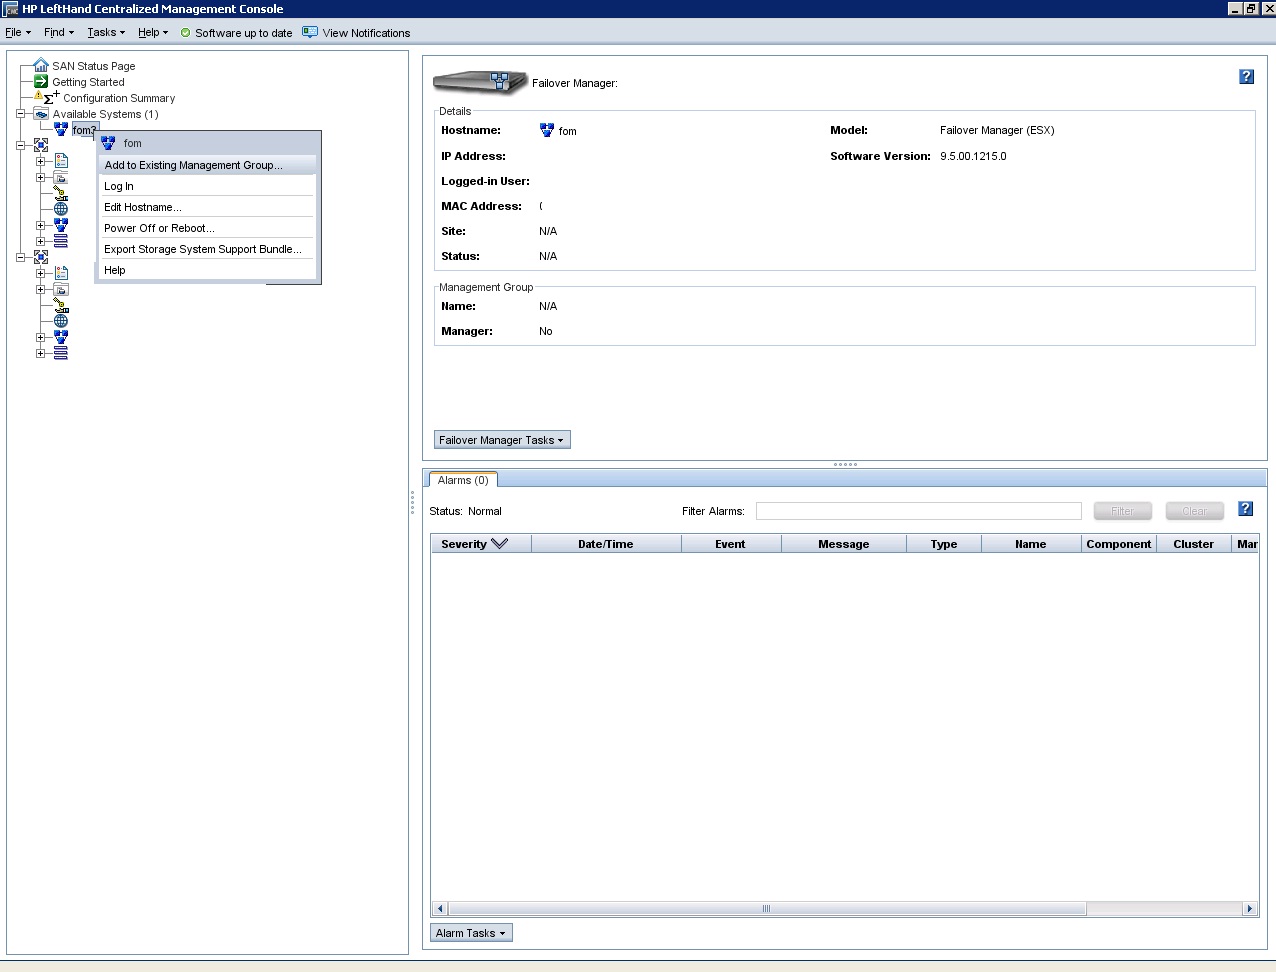The image size is (1276, 972).
Task: Select the Servers folder icon in lower group
Action: click(x=61, y=289)
